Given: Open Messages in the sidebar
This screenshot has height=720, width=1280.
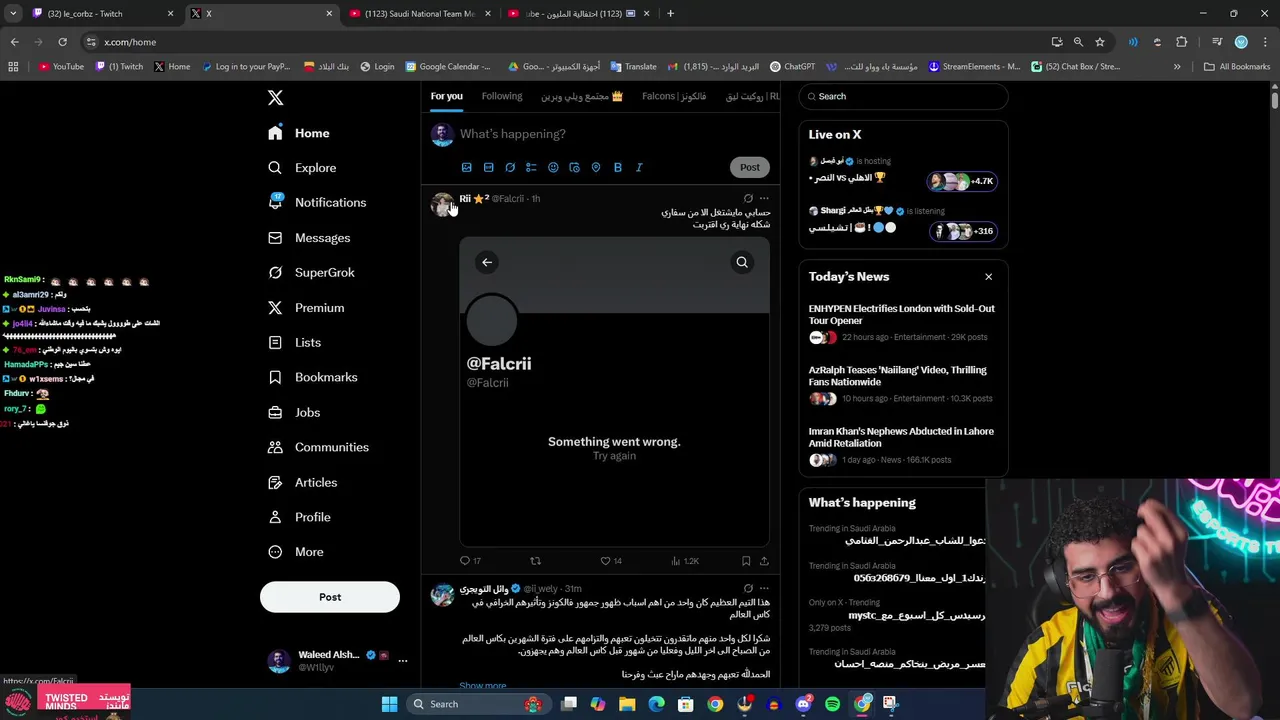Looking at the screenshot, I should click(x=310, y=238).
